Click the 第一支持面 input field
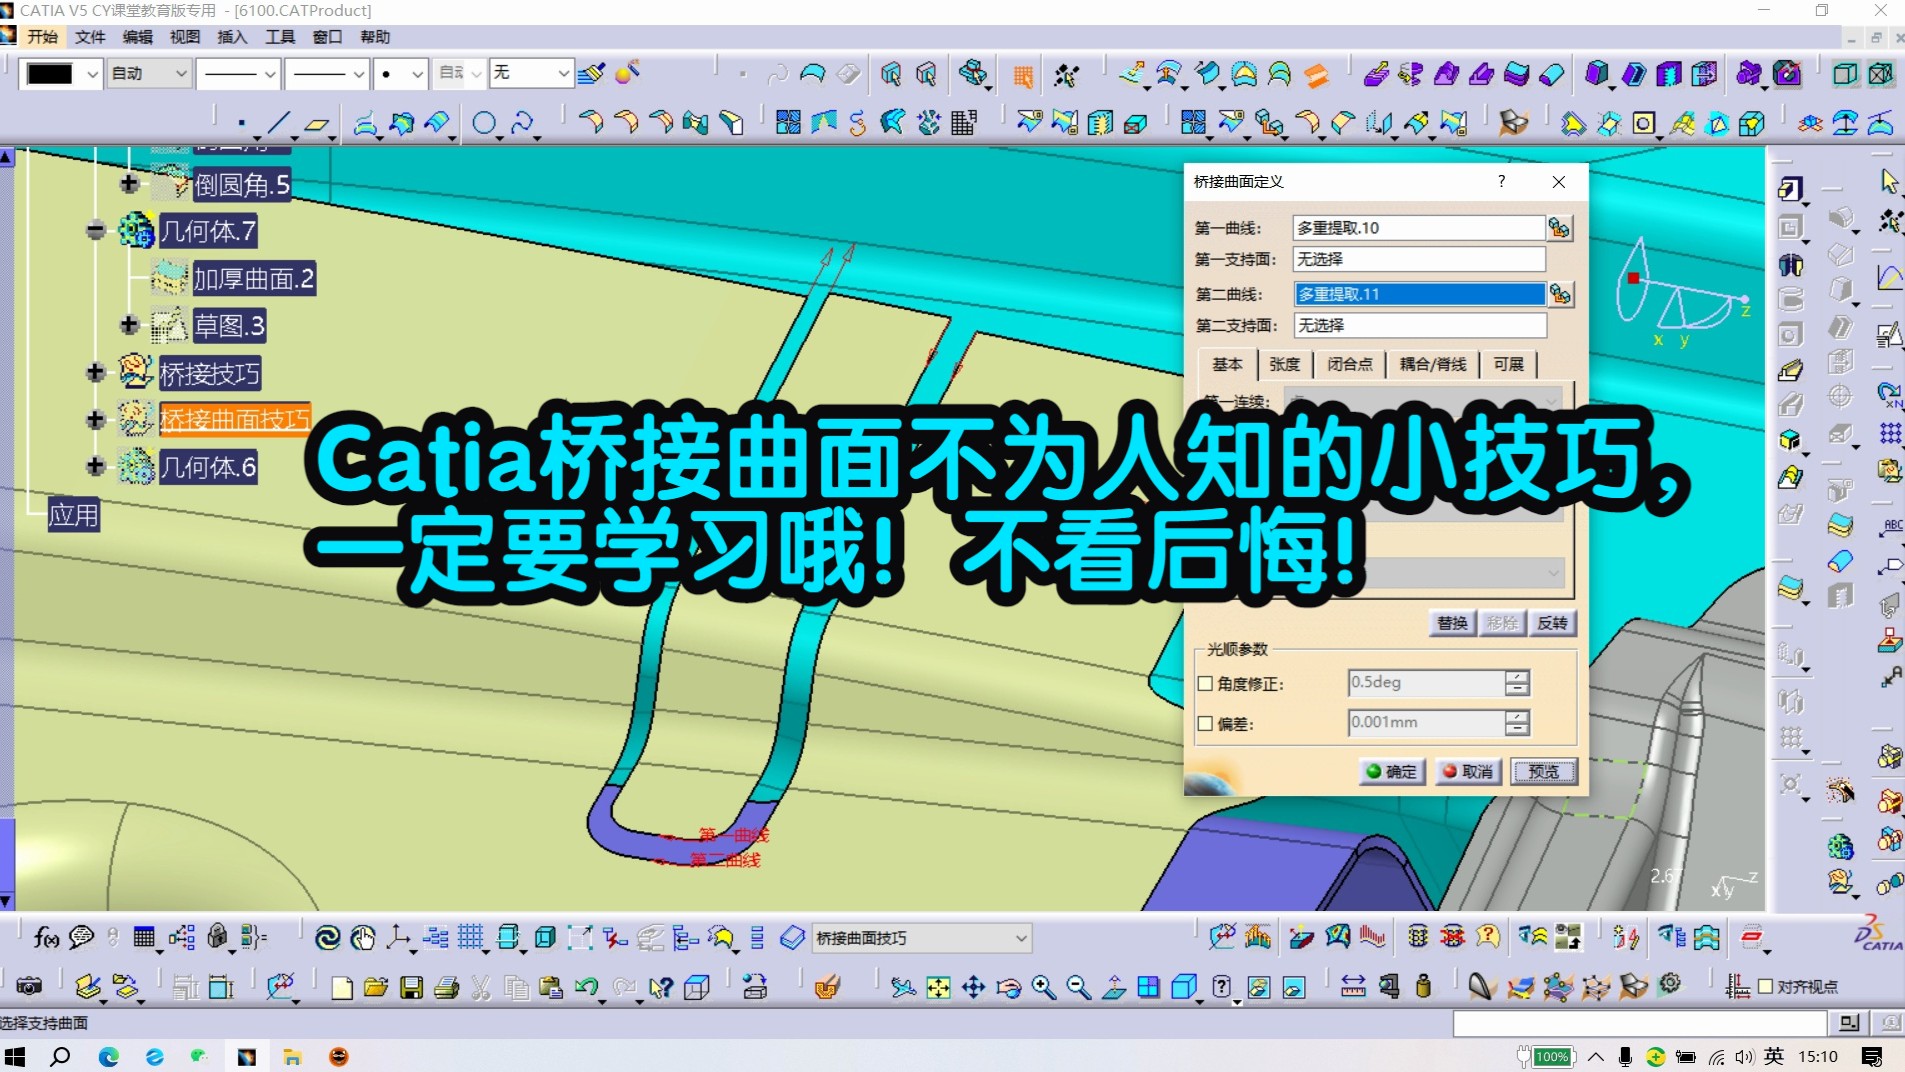1905x1072 pixels. pyautogui.click(x=1418, y=259)
